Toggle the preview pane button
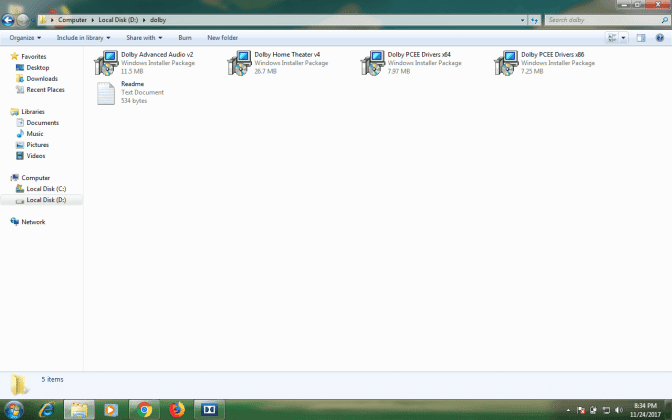Screen dimensions: 672x420 tap(641, 38)
